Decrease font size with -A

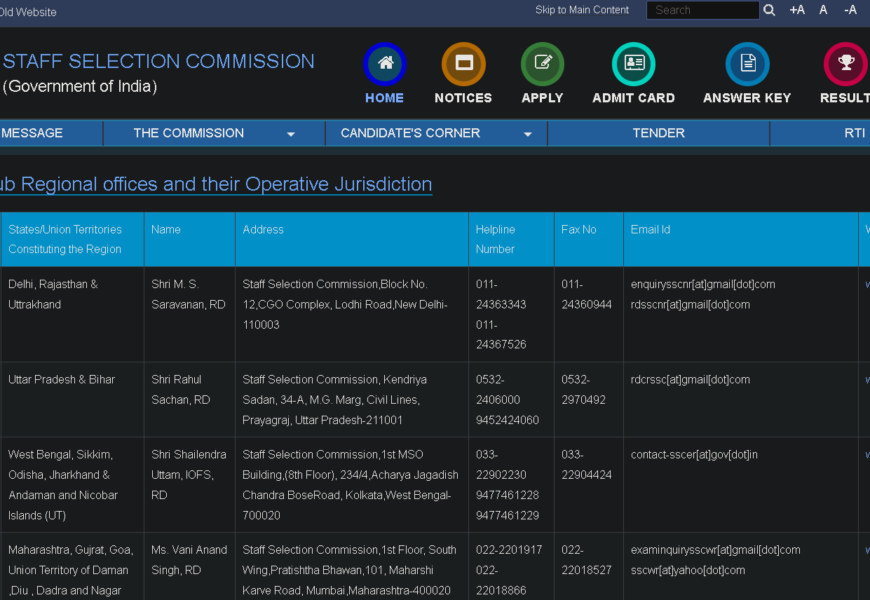(850, 10)
